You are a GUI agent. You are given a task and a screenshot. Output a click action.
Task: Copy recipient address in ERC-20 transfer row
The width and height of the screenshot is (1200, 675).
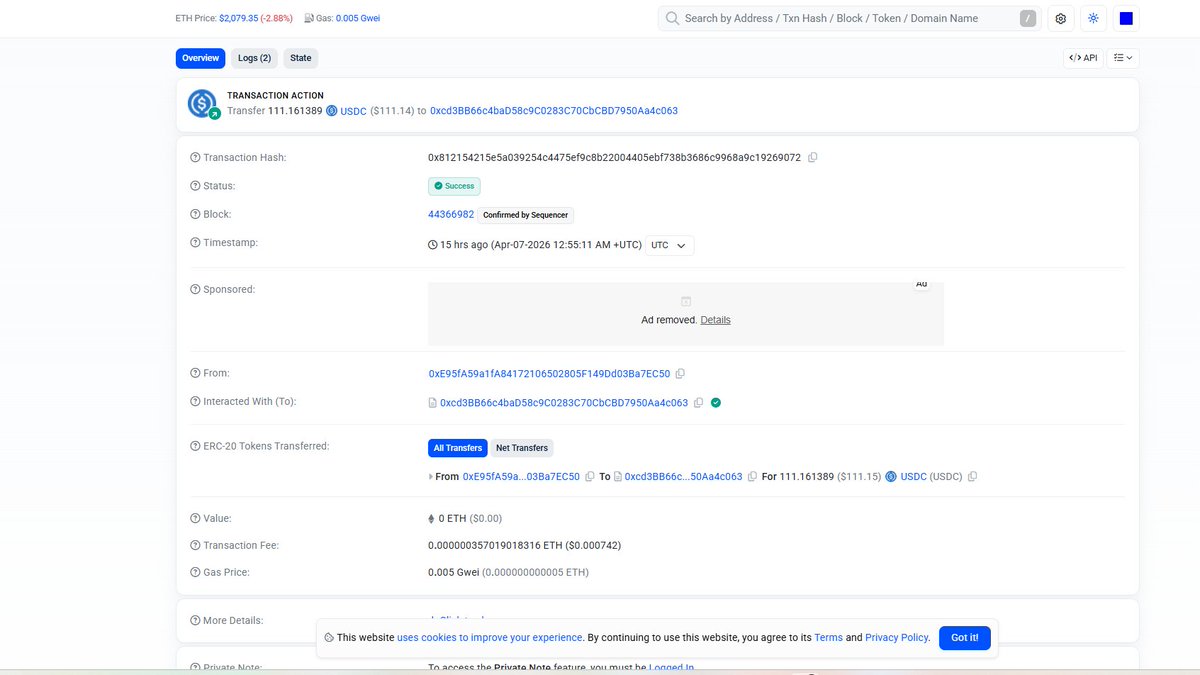coord(752,477)
